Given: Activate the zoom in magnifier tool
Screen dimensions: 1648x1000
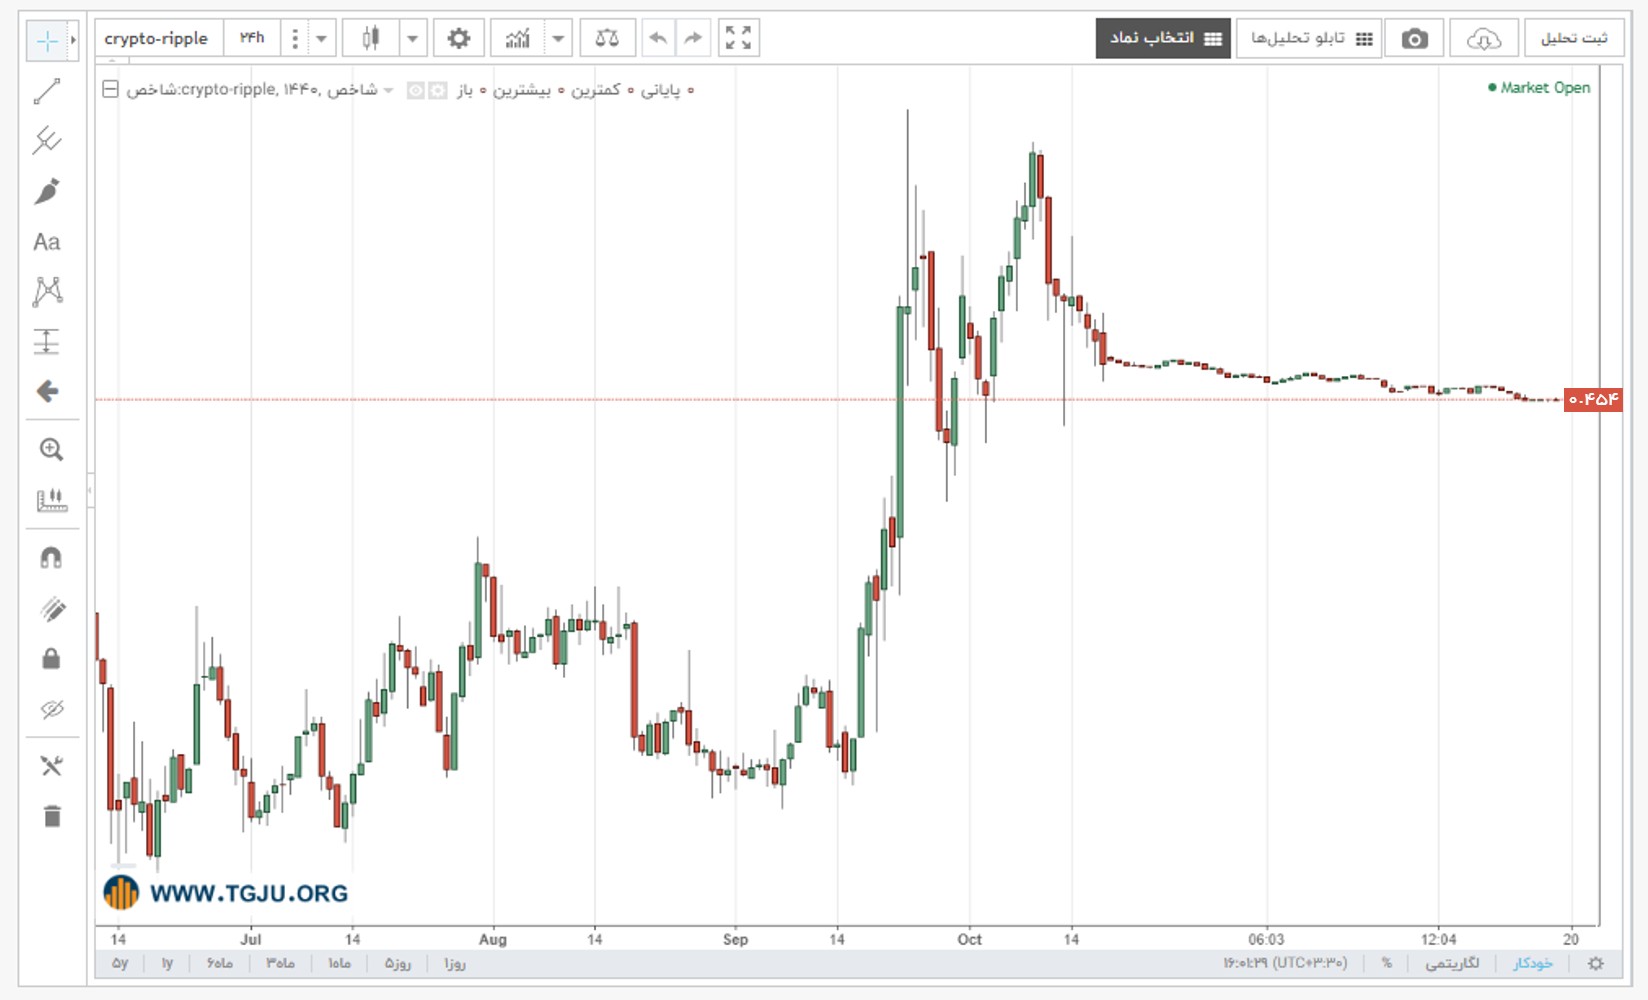Looking at the screenshot, I should pos(51,450).
